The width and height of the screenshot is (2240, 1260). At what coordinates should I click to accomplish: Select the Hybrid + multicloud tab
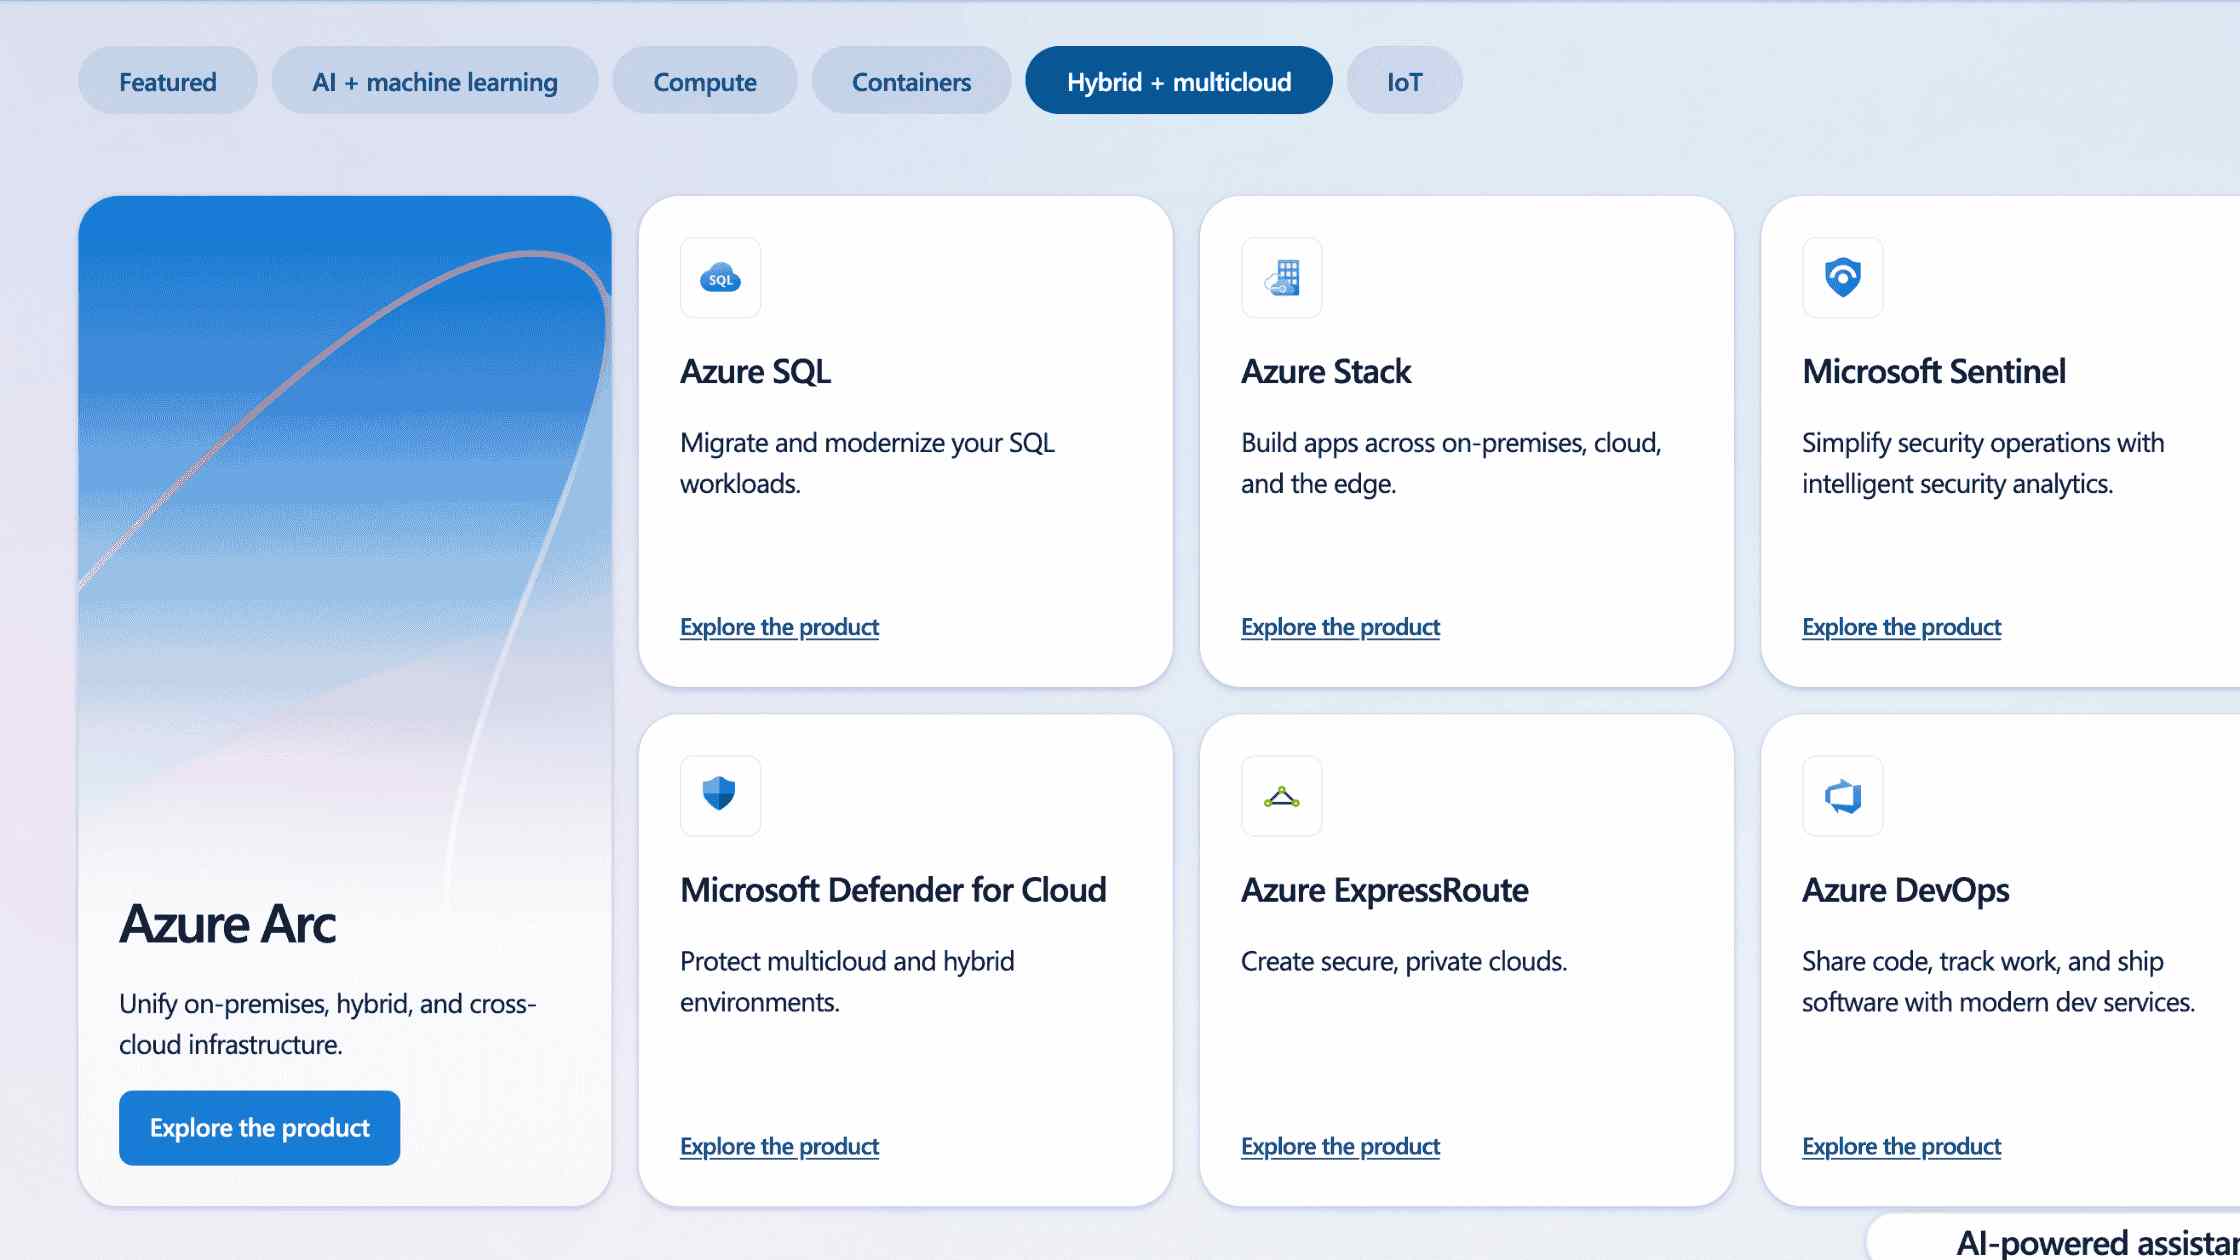[1179, 81]
